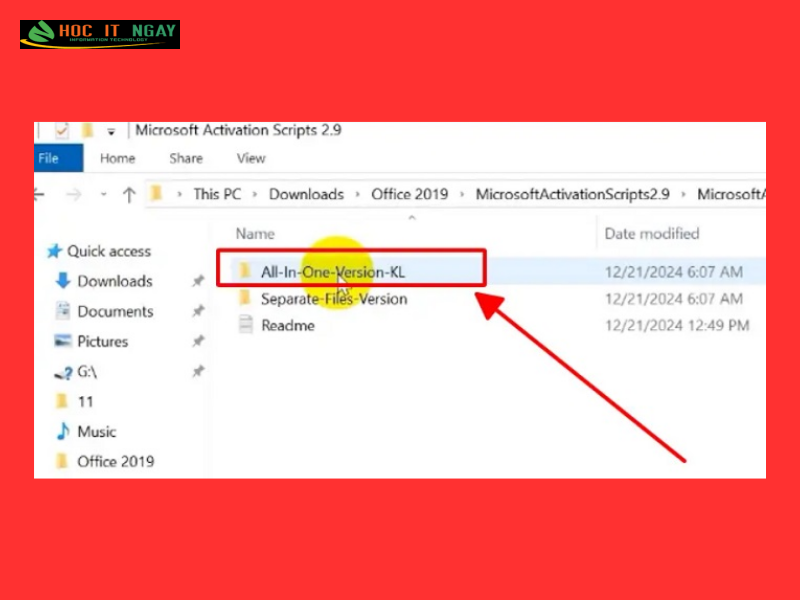Click the folder icon in the address bar
The height and width of the screenshot is (600, 800).
point(156,193)
